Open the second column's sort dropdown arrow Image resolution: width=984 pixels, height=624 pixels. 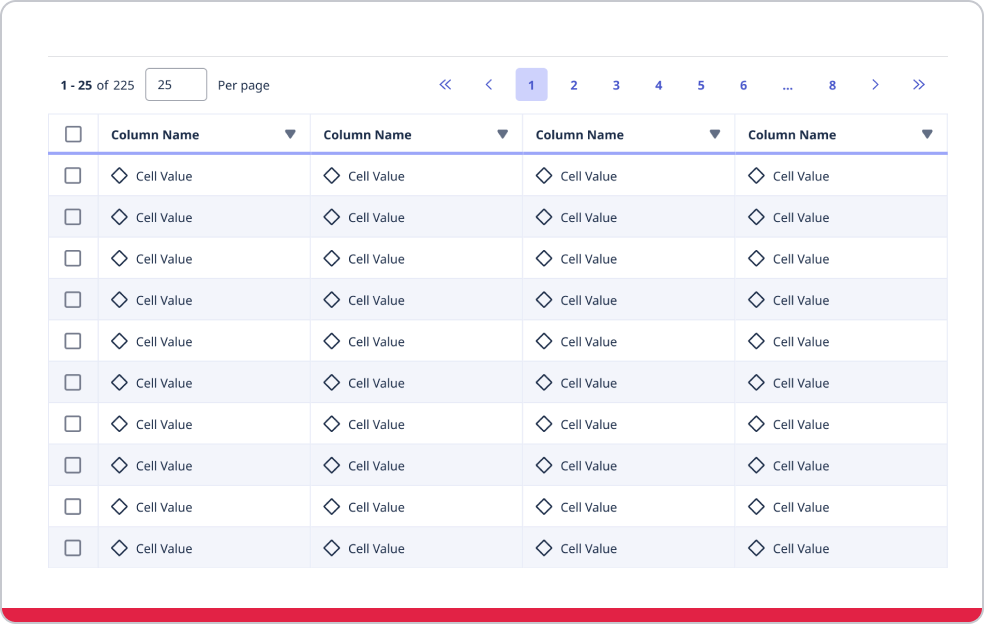(x=503, y=134)
